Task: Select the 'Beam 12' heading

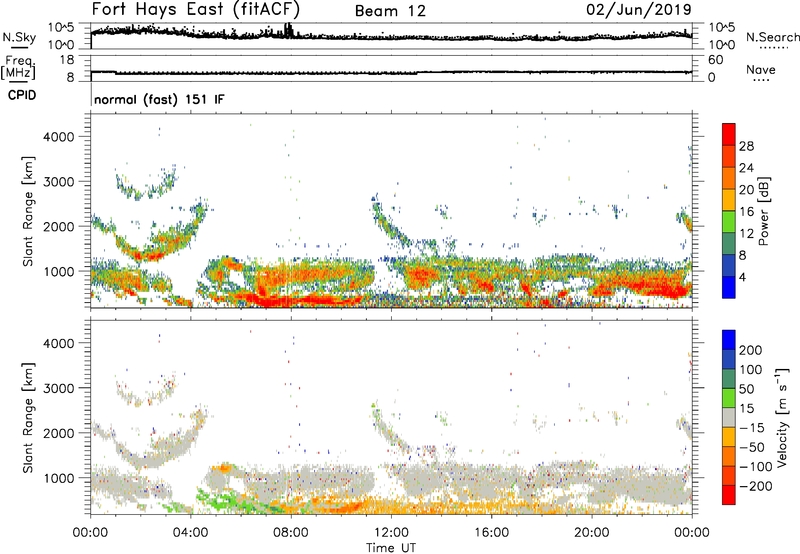Action: click(390, 11)
